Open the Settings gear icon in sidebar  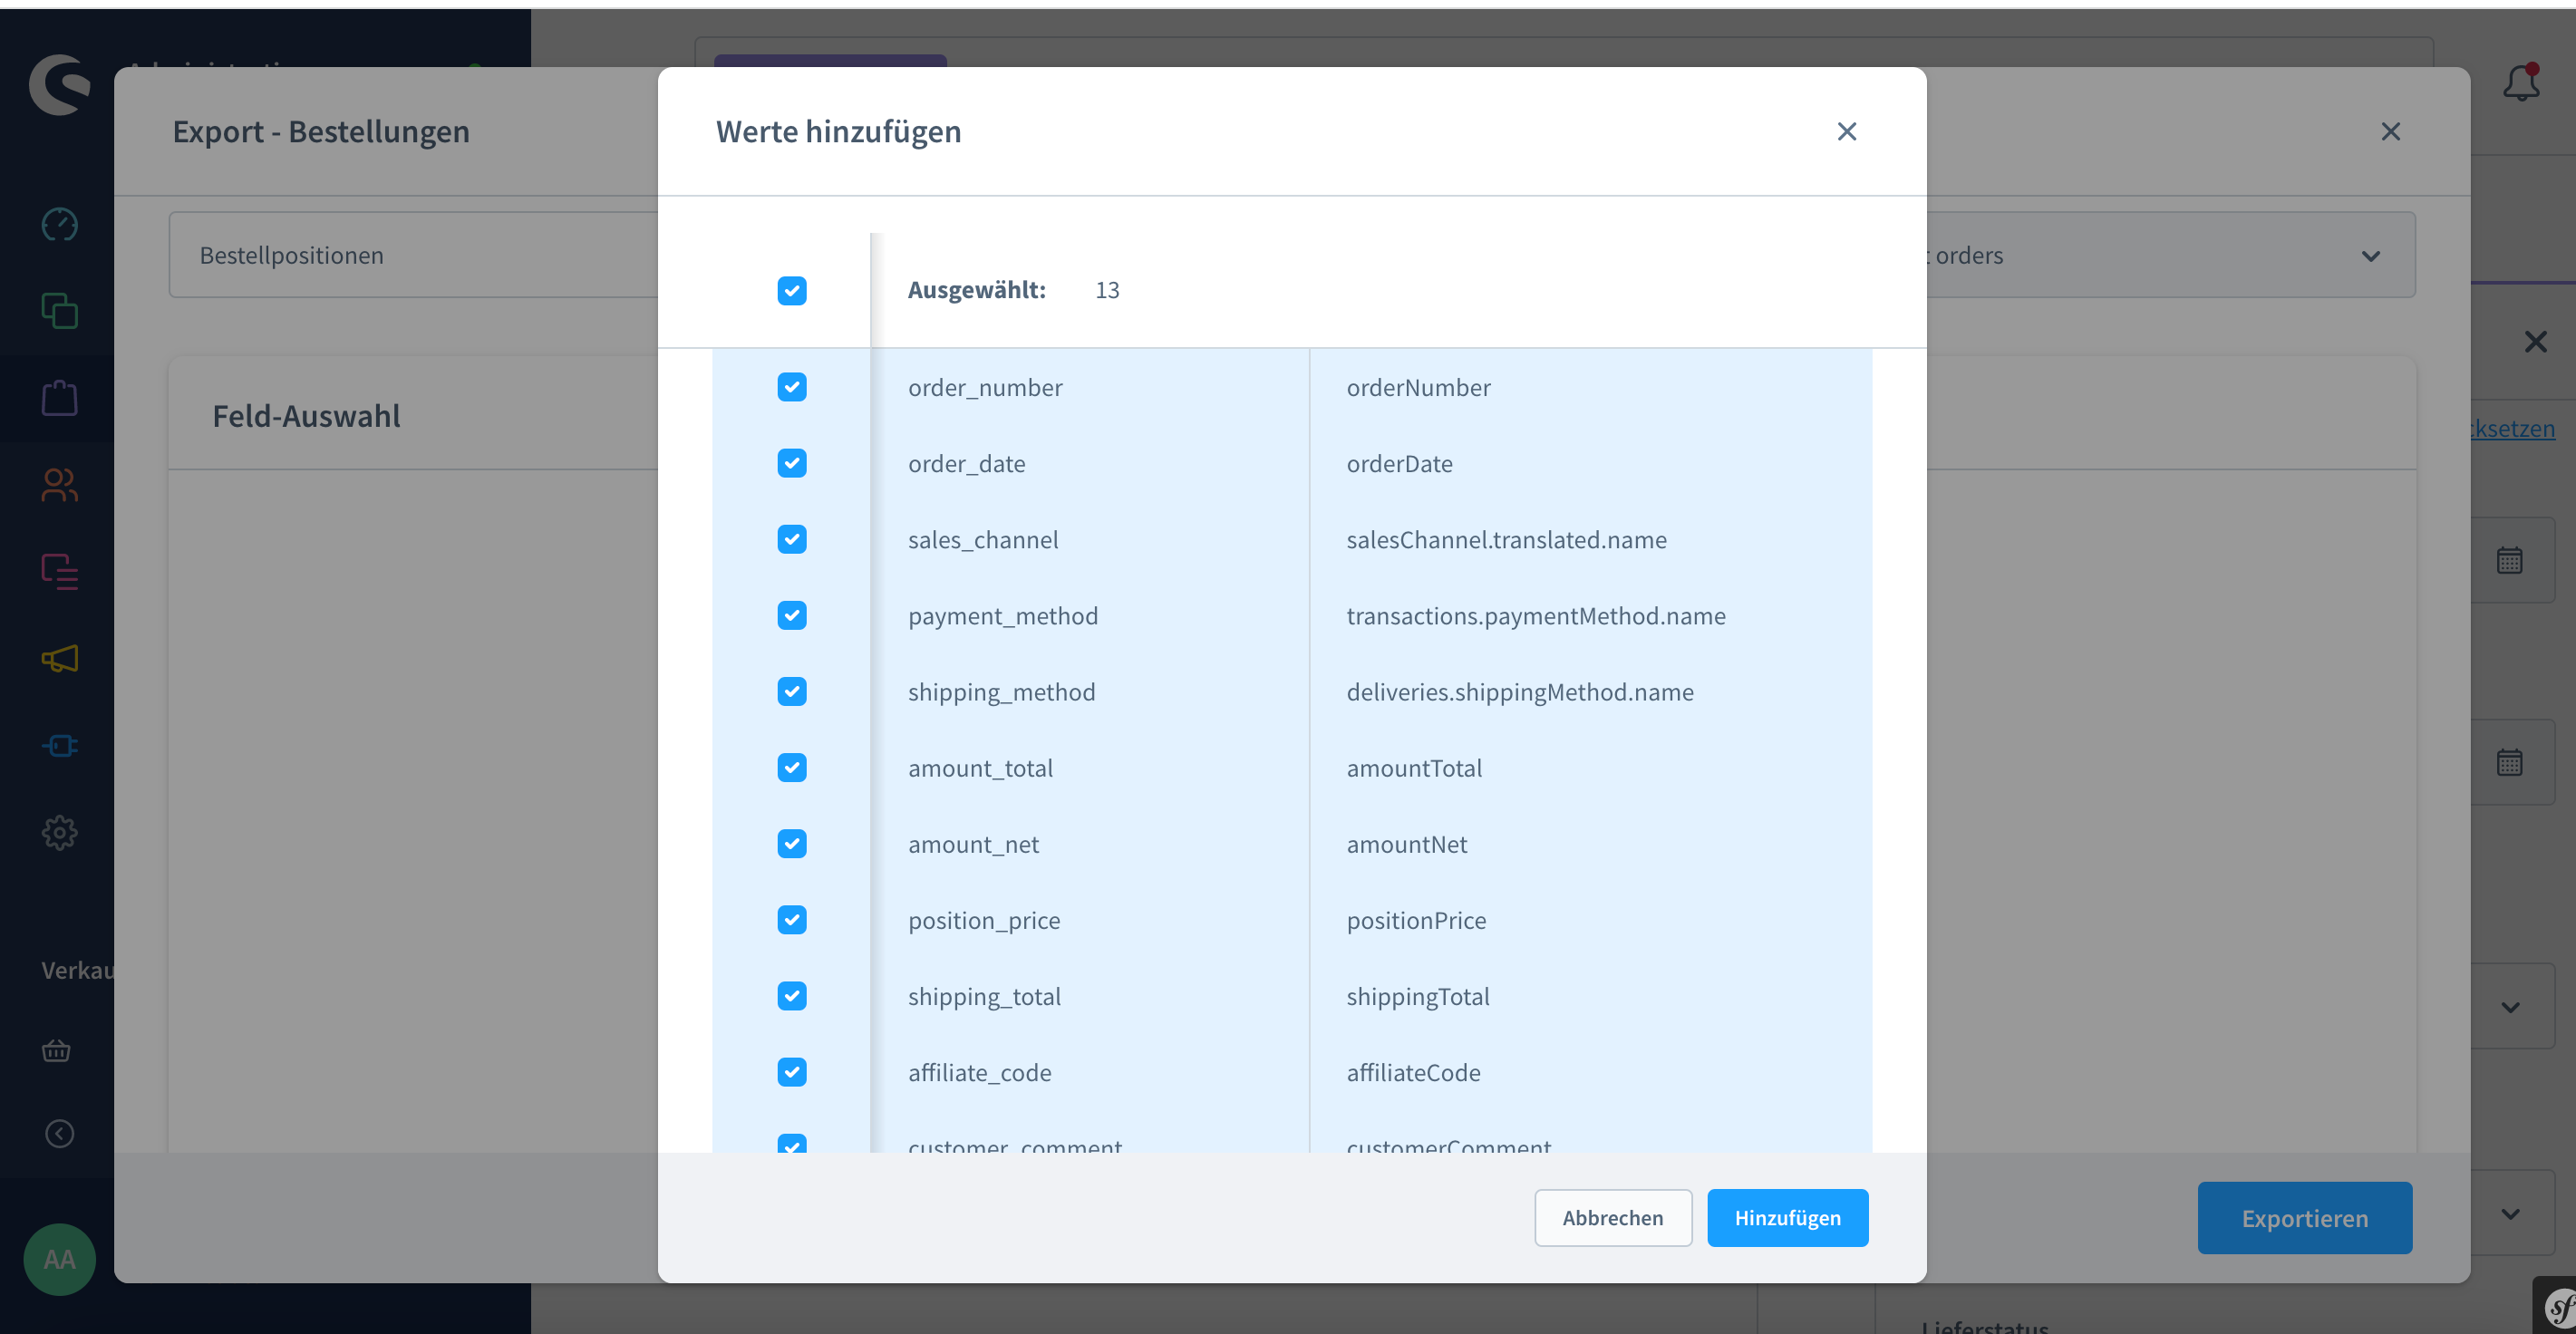60,832
